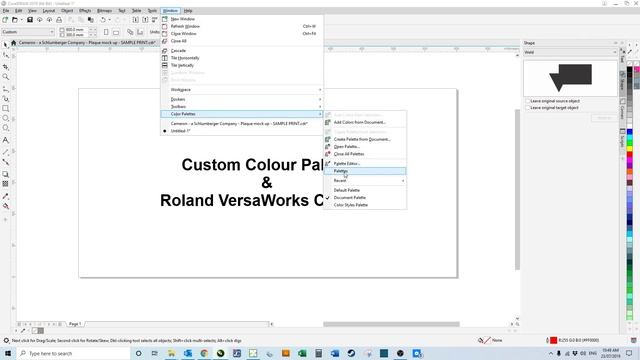This screenshot has height=360, width=640.
Task: Expand the Toolbars submenu
Action: tap(242, 107)
